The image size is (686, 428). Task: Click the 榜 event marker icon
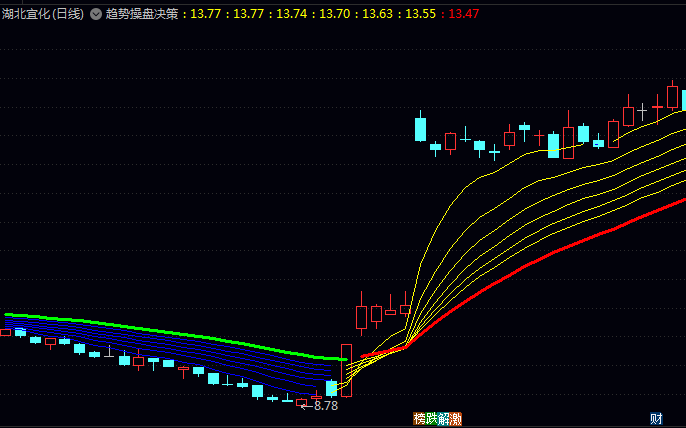point(419,419)
